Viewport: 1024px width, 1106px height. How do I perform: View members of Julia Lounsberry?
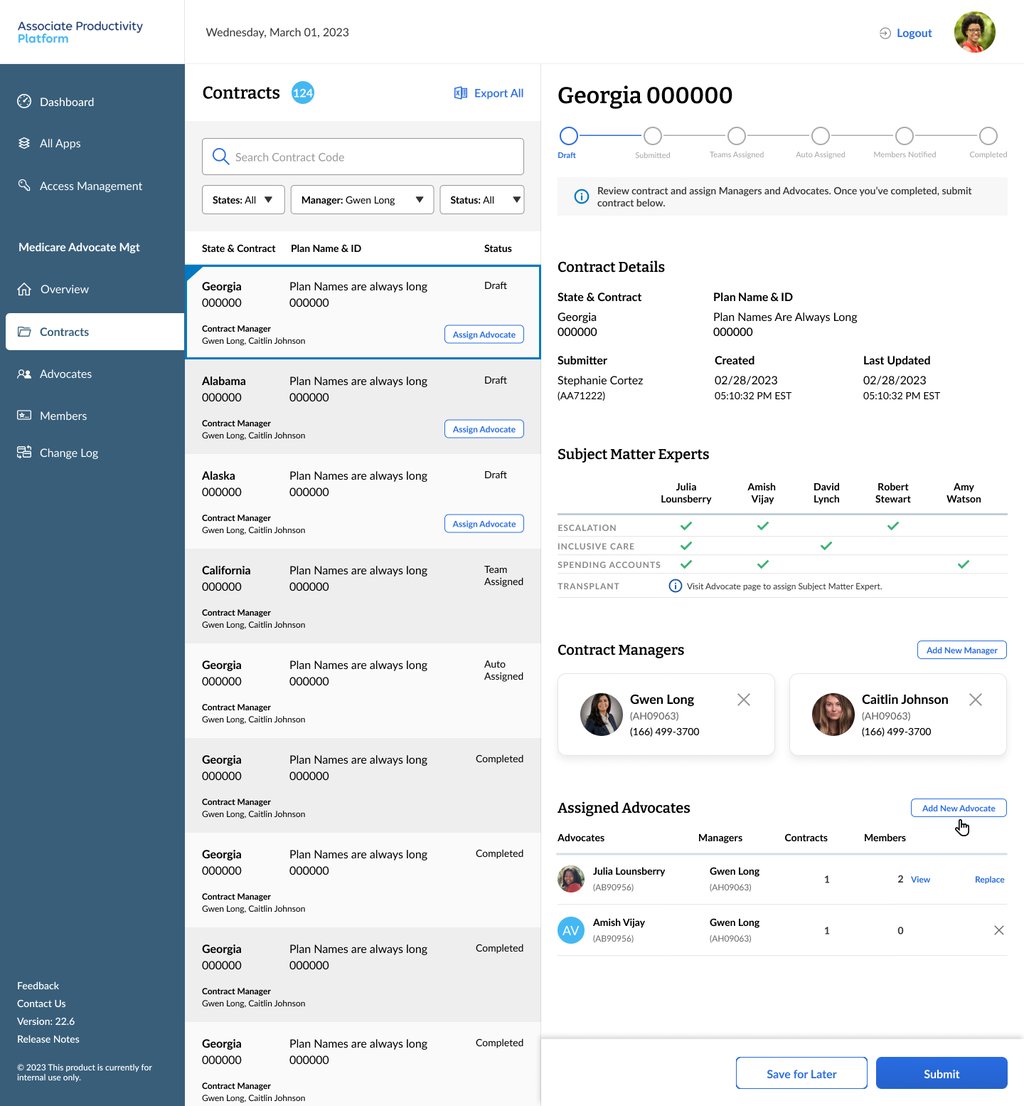[x=920, y=880]
